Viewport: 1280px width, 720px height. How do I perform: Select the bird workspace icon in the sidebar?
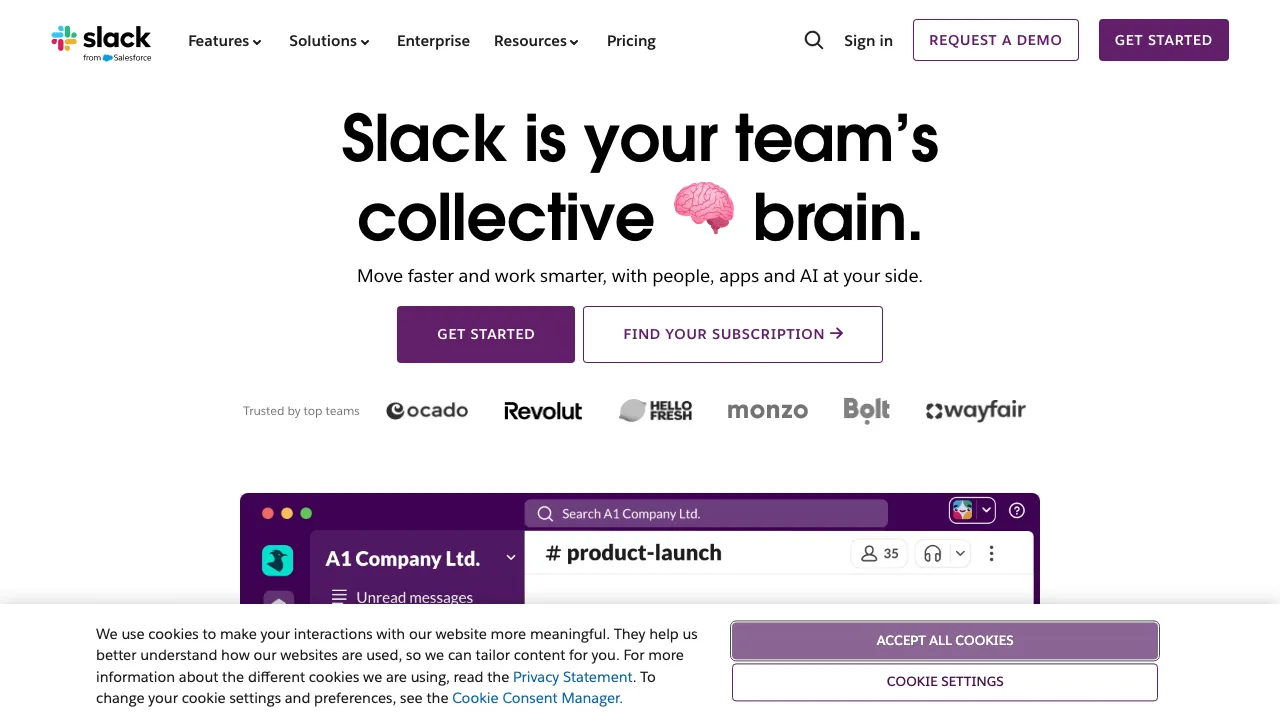pos(277,560)
